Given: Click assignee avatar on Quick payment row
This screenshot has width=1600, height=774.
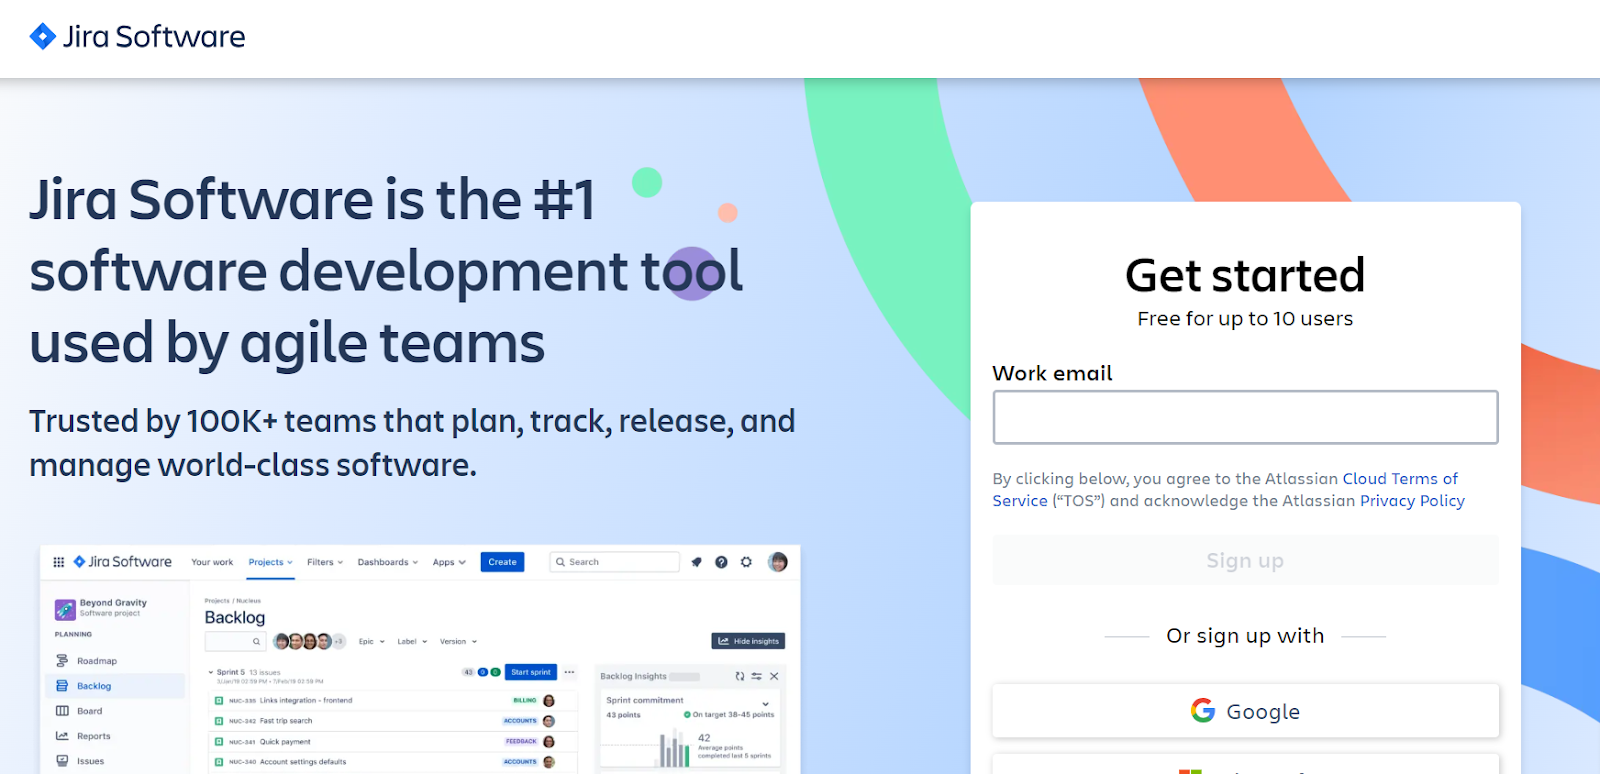Looking at the screenshot, I should (x=549, y=742).
